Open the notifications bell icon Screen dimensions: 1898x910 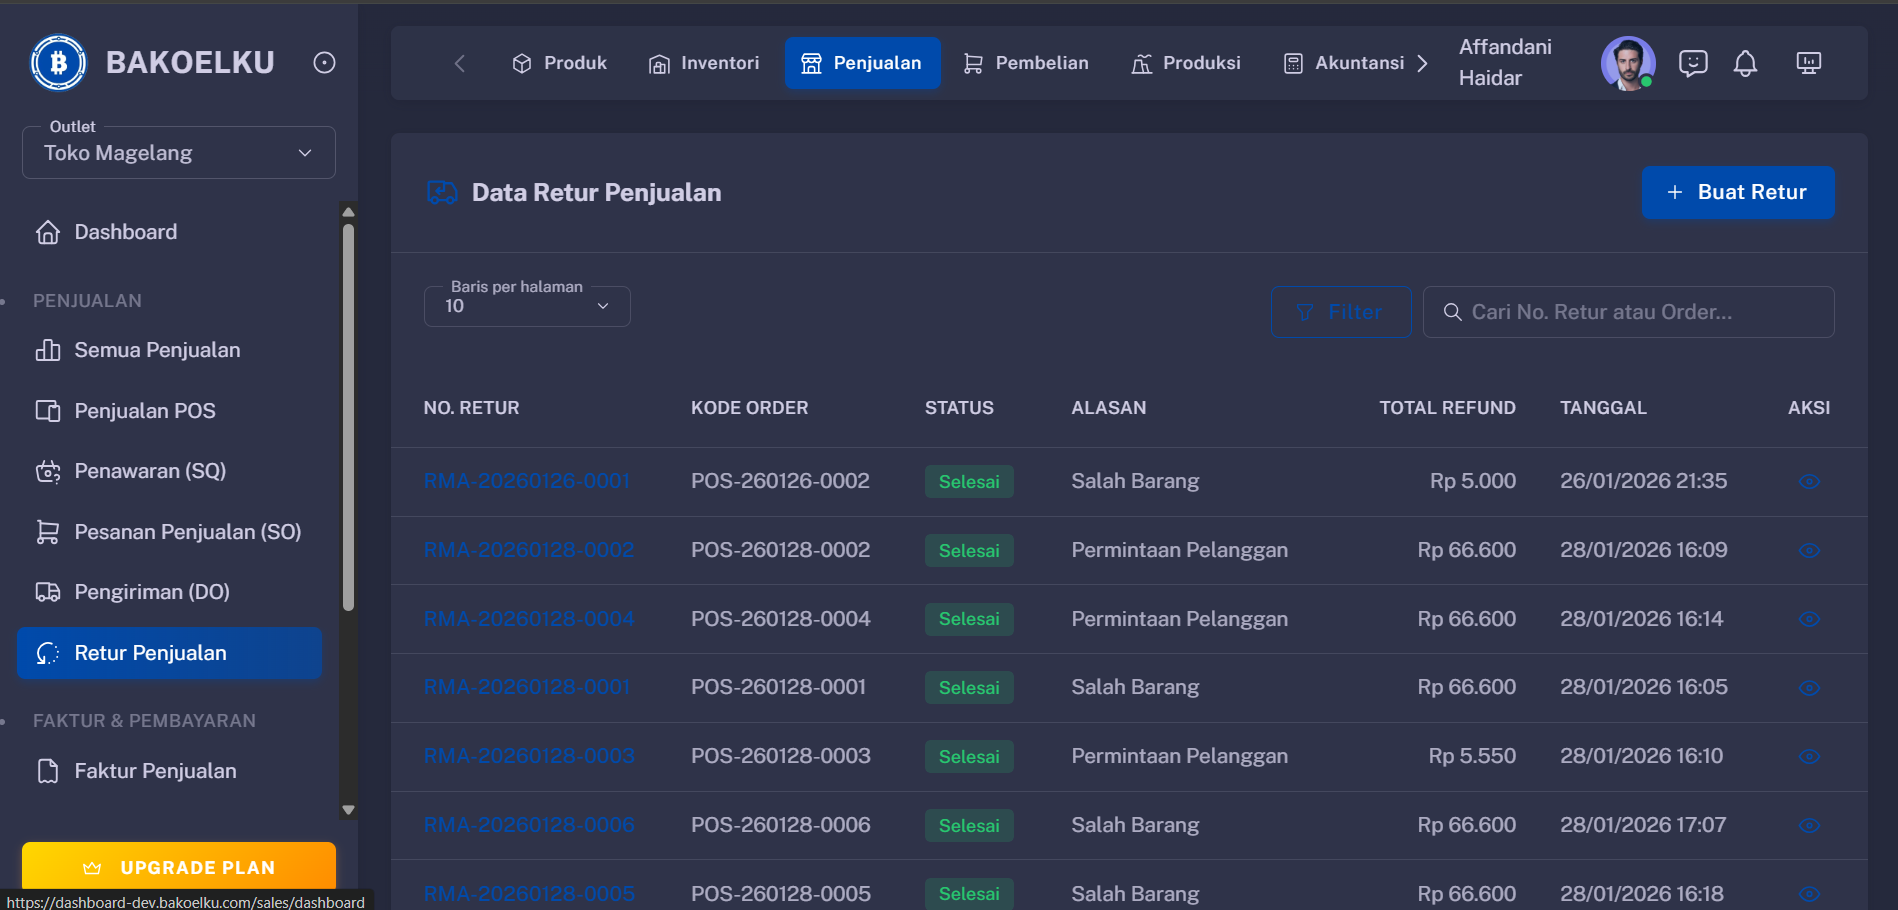click(x=1746, y=63)
